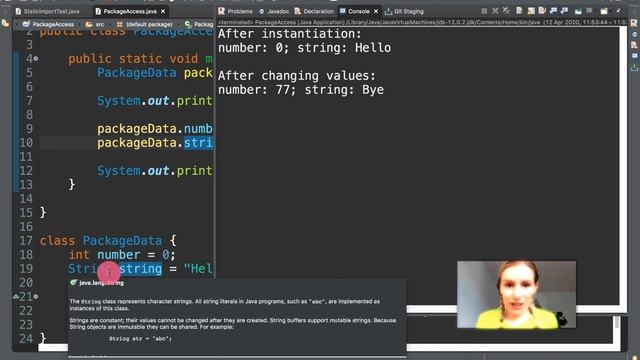Image resolution: width=640 pixels, height=360 pixels.
Task: Click java.lang.String header in hover tooltip
Action: (101, 282)
